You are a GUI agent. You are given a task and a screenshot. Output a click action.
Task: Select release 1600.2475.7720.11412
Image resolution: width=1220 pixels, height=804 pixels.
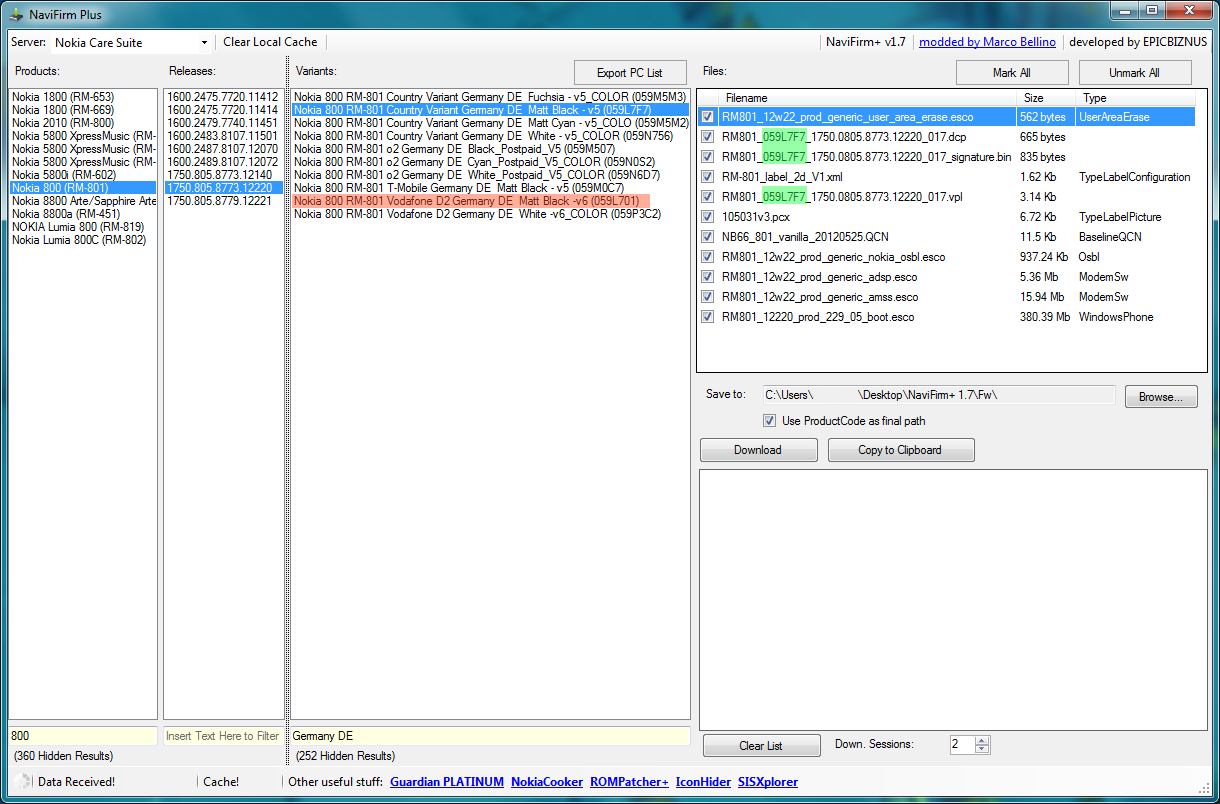(x=224, y=97)
